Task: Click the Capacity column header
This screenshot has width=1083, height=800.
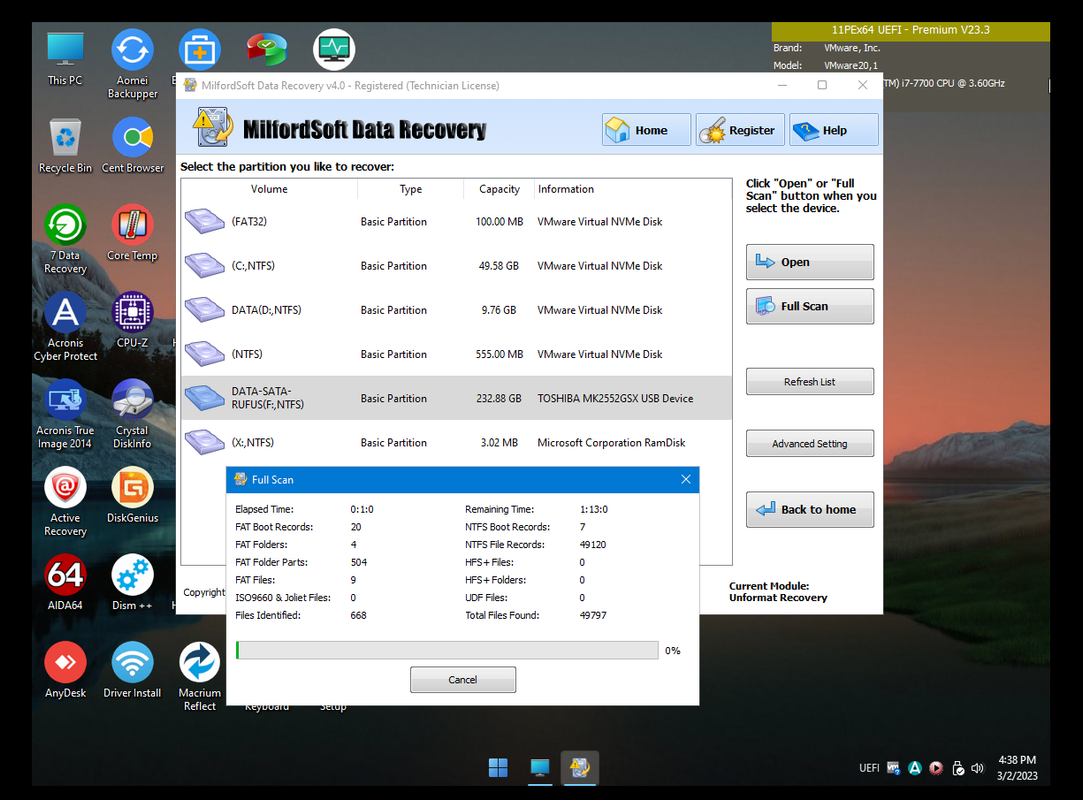Action: click(x=499, y=189)
